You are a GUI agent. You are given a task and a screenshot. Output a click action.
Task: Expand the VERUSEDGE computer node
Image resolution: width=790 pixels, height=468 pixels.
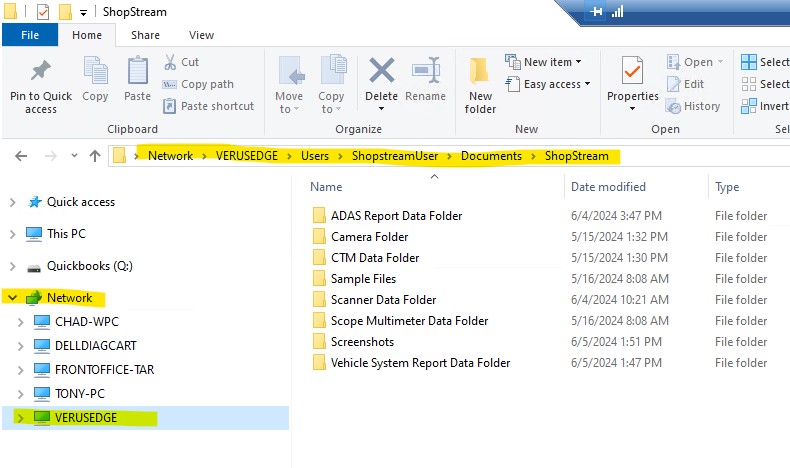(x=21, y=418)
